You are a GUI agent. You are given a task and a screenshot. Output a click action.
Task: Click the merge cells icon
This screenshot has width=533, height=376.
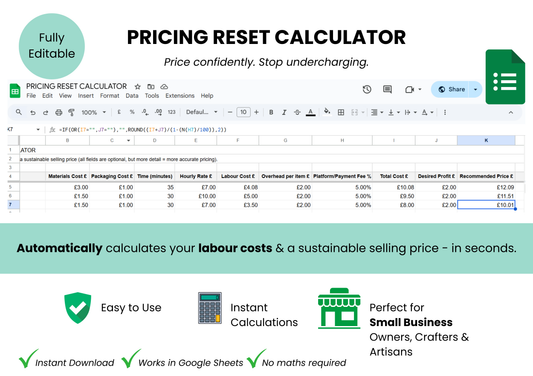(x=354, y=113)
